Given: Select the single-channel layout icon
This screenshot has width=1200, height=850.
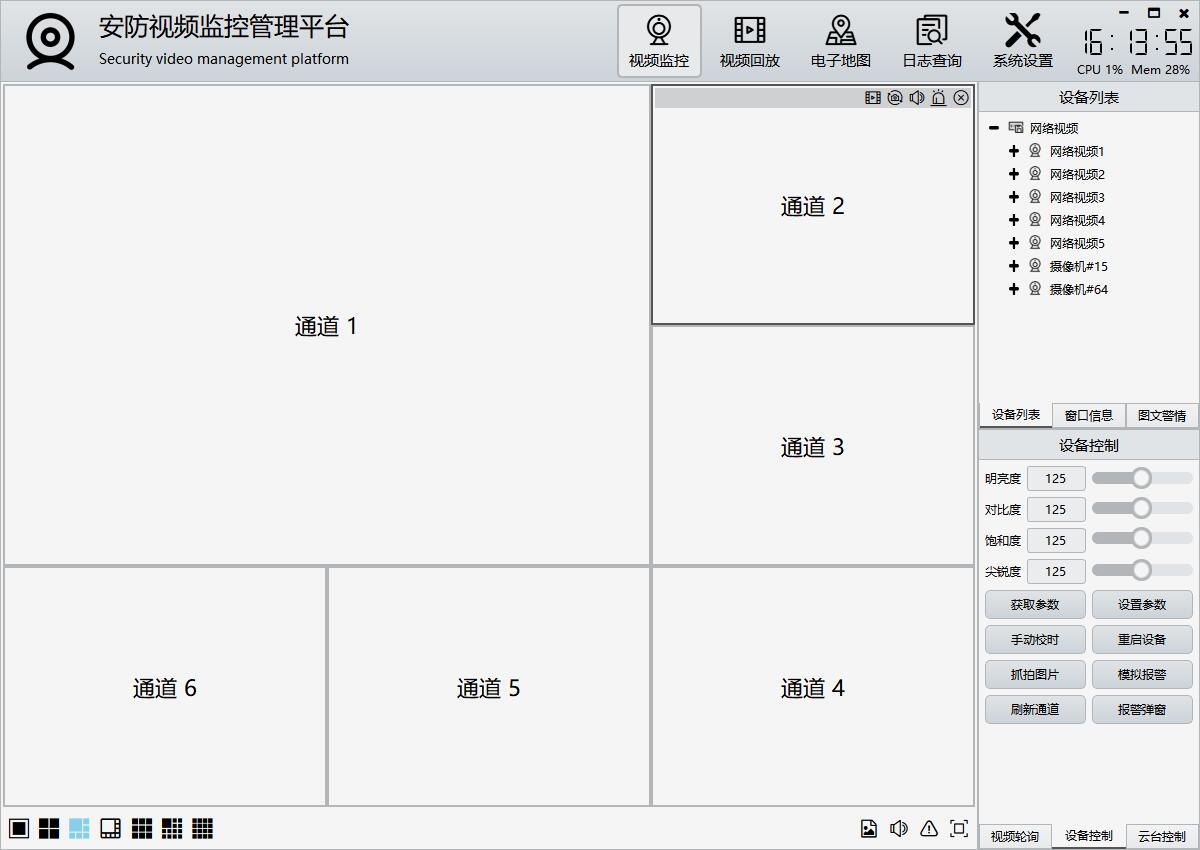Looking at the screenshot, I should tap(19, 828).
